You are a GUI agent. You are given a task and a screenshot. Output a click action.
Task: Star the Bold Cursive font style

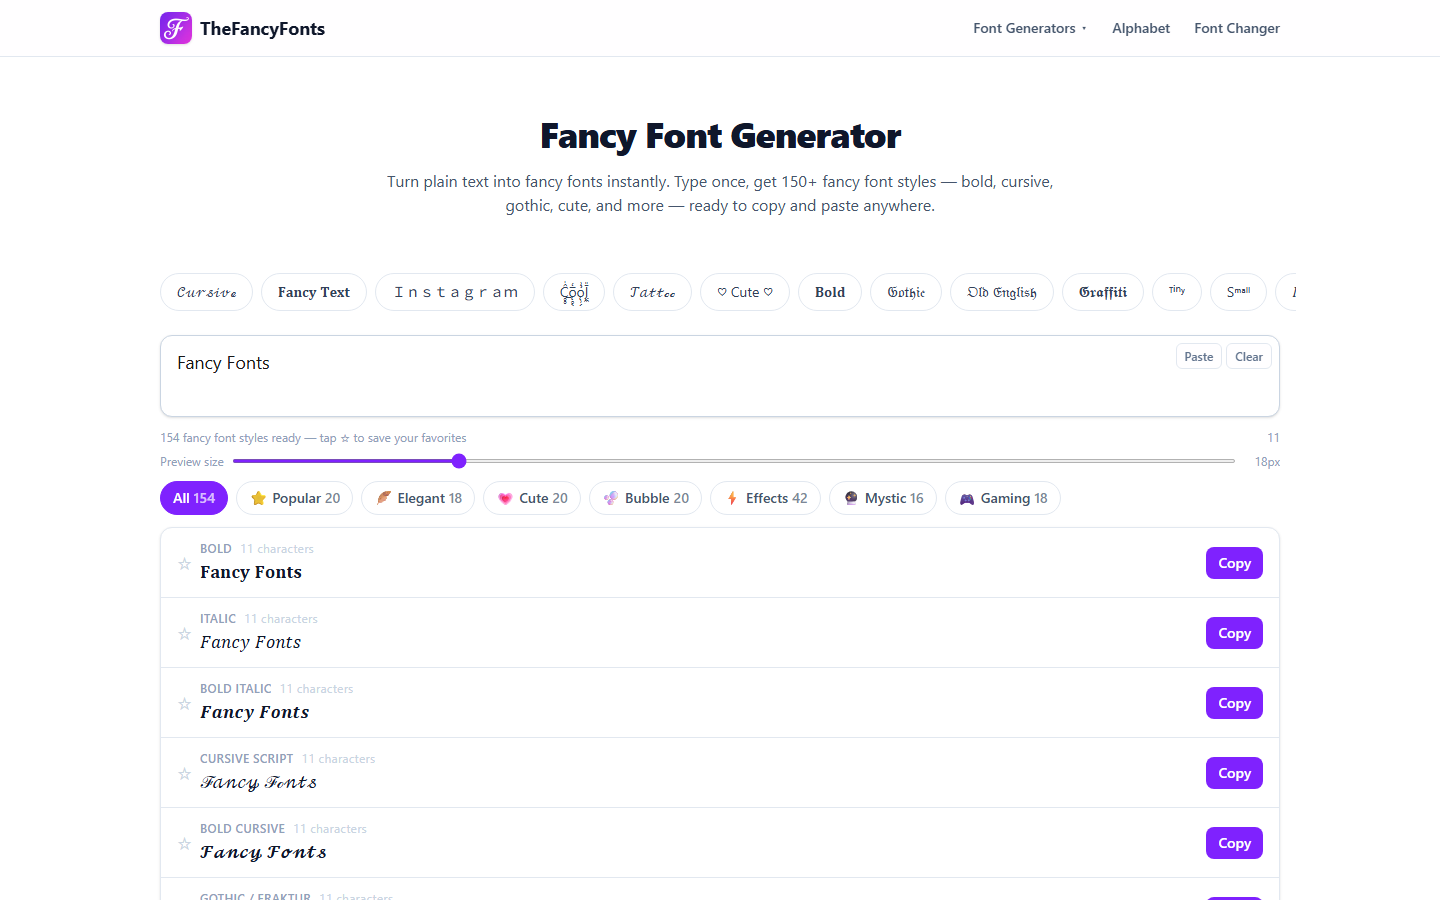pos(184,844)
